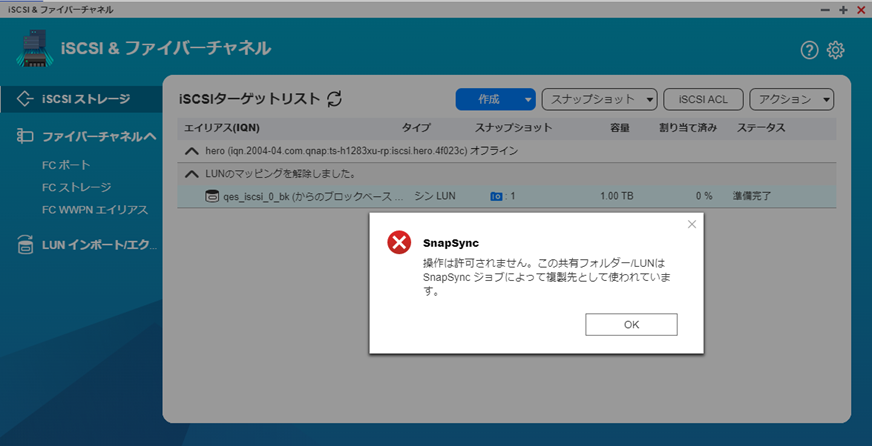Viewport: 872px width, 447px height.
Task: Click the iSCSI ACL button
Action: 703,99
